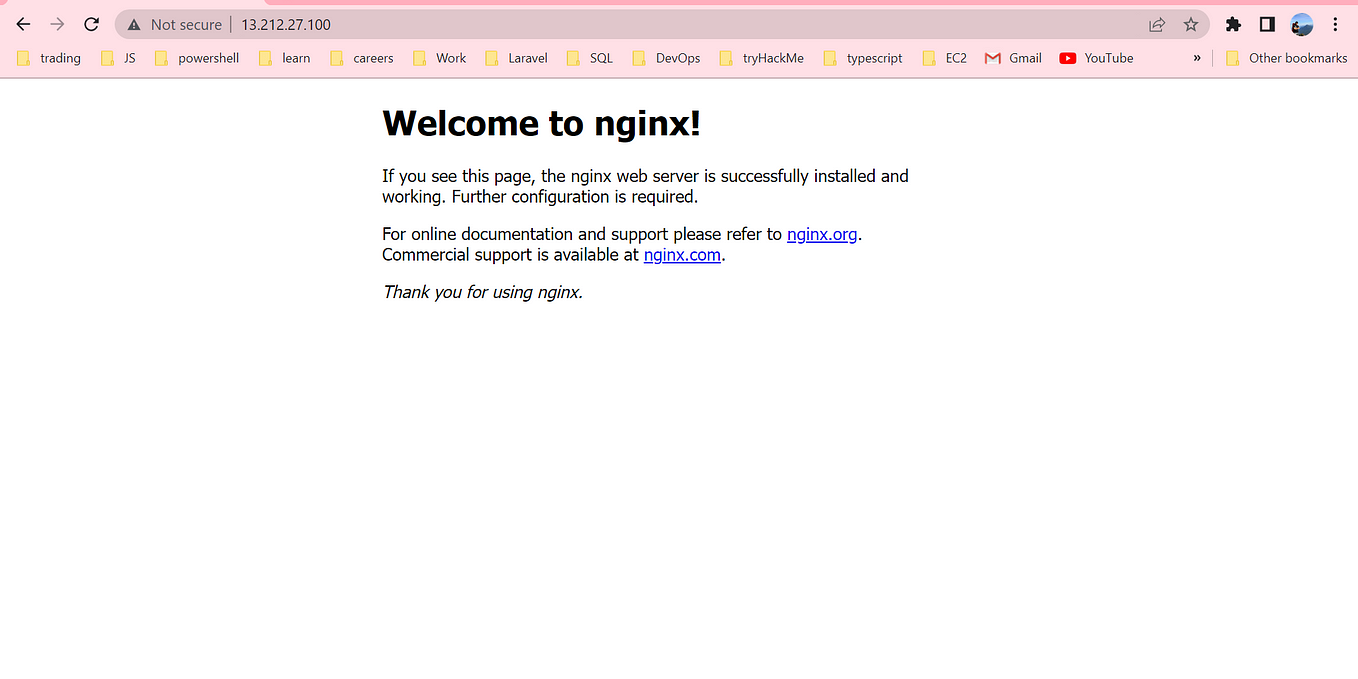This screenshot has width=1358, height=679.
Task: Open the typescript bookmarks folder
Action: coord(864,58)
